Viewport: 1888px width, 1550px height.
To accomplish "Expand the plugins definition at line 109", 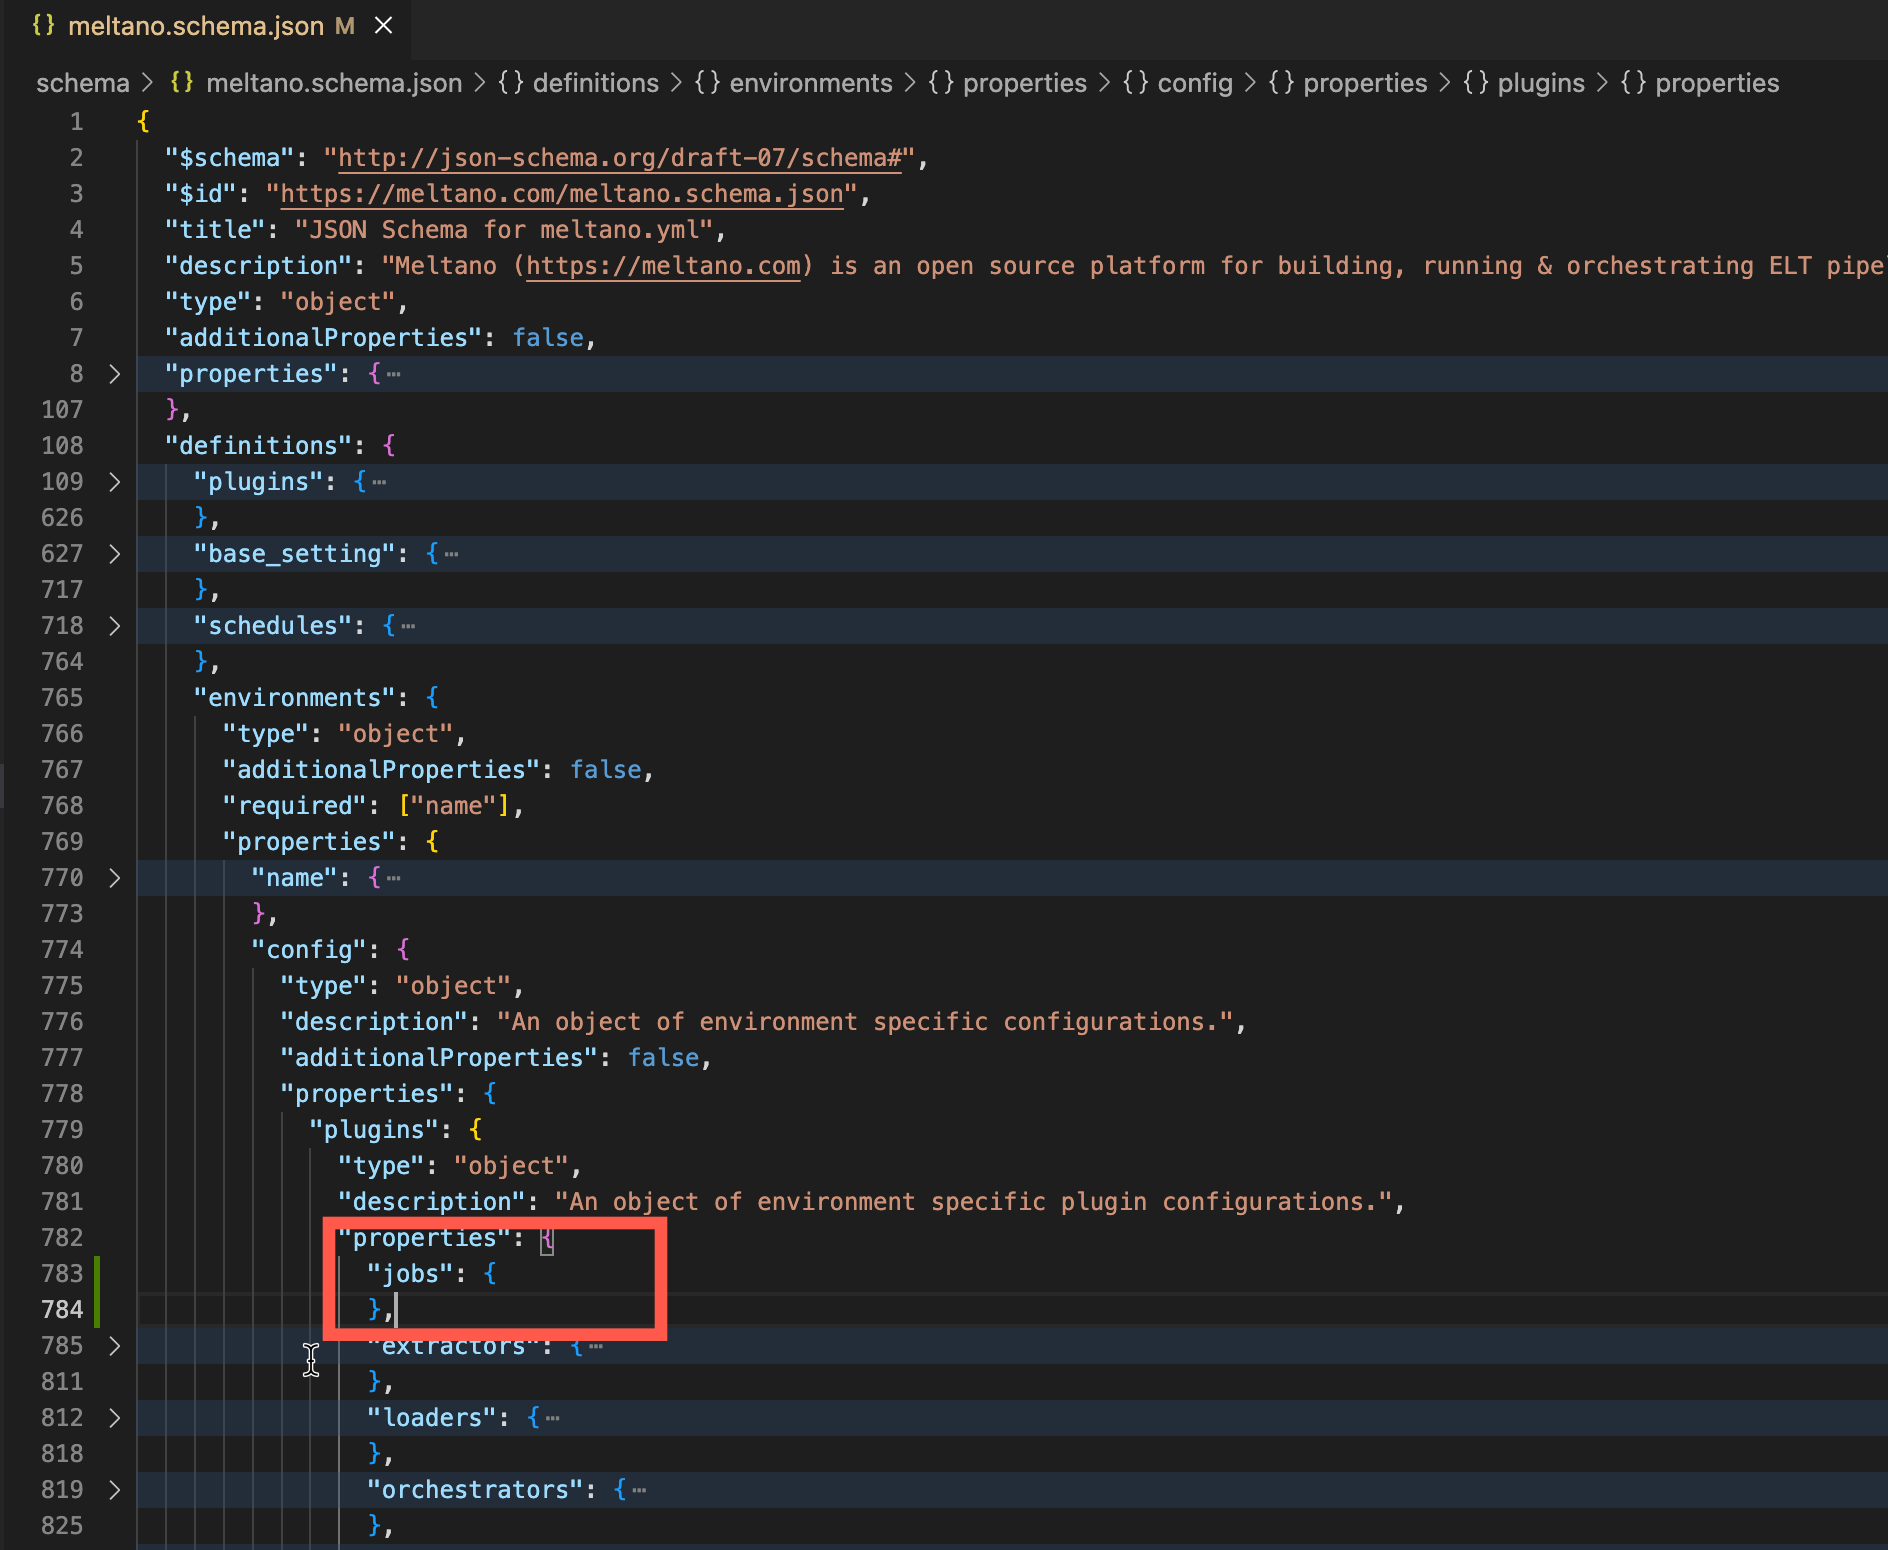I will [114, 482].
